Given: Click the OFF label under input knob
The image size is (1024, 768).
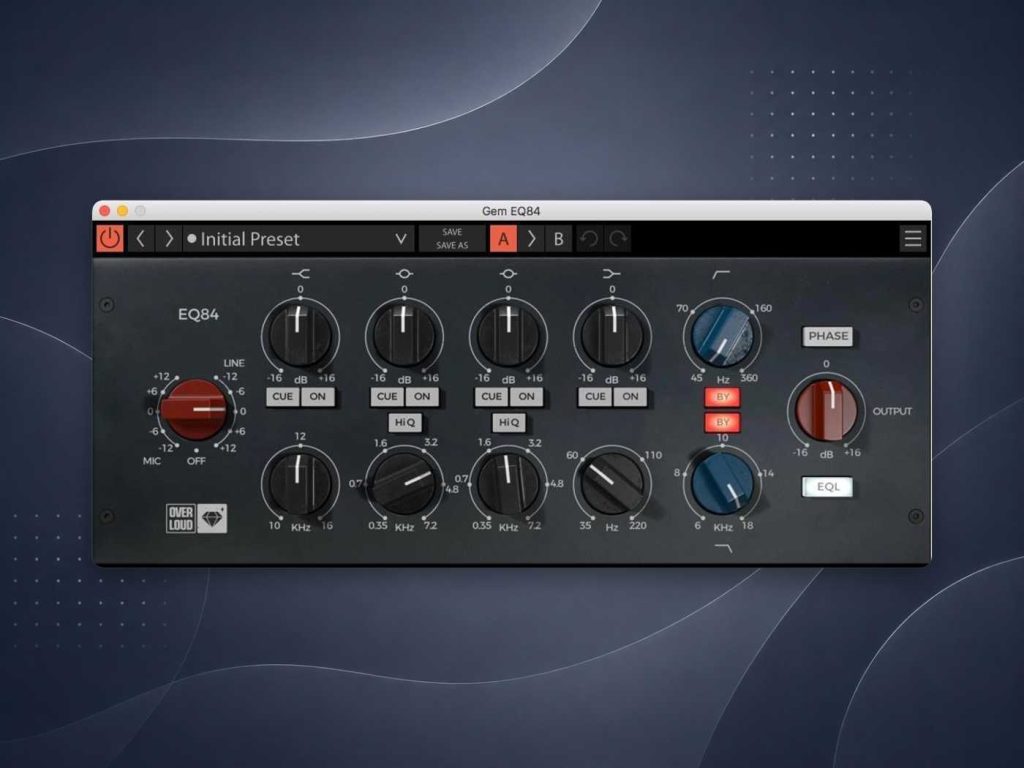Looking at the screenshot, I should click(x=196, y=461).
